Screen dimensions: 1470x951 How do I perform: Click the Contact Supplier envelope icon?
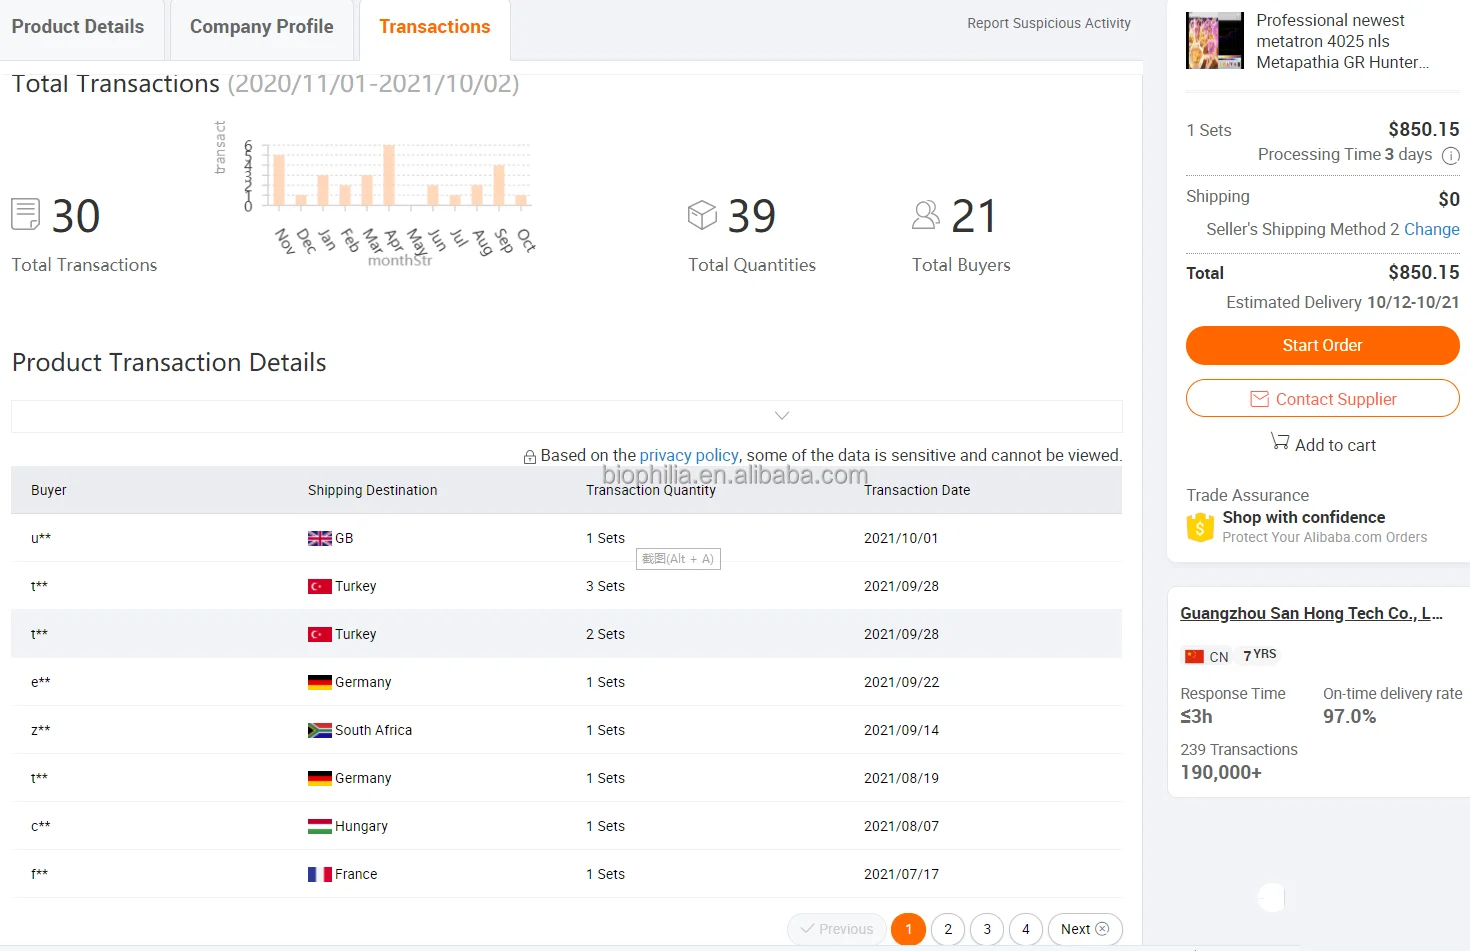(1260, 399)
